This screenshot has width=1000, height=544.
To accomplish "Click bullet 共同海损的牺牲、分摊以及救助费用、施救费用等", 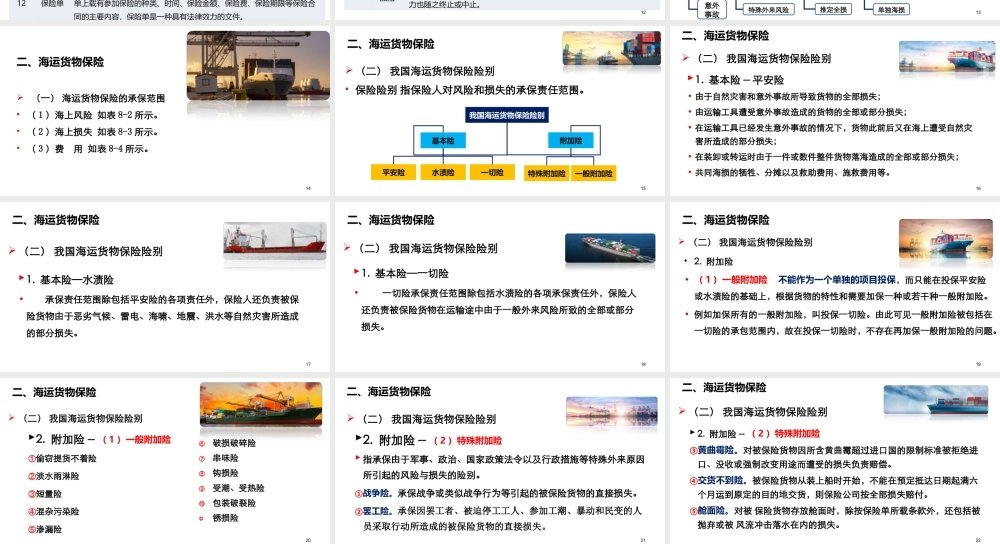I will (793, 172).
